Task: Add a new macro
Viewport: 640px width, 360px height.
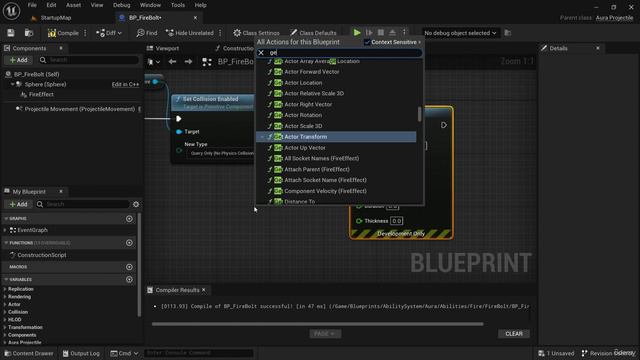Action: tap(129, 267)
